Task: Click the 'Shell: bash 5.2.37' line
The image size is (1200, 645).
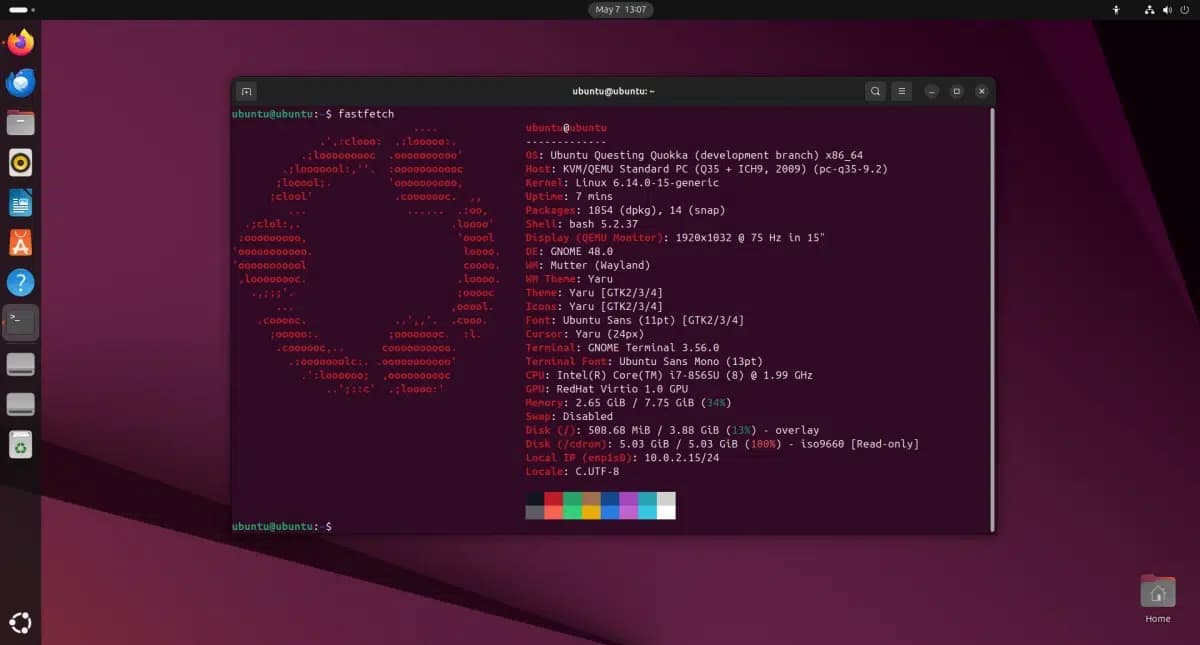Action: point(582,224)
